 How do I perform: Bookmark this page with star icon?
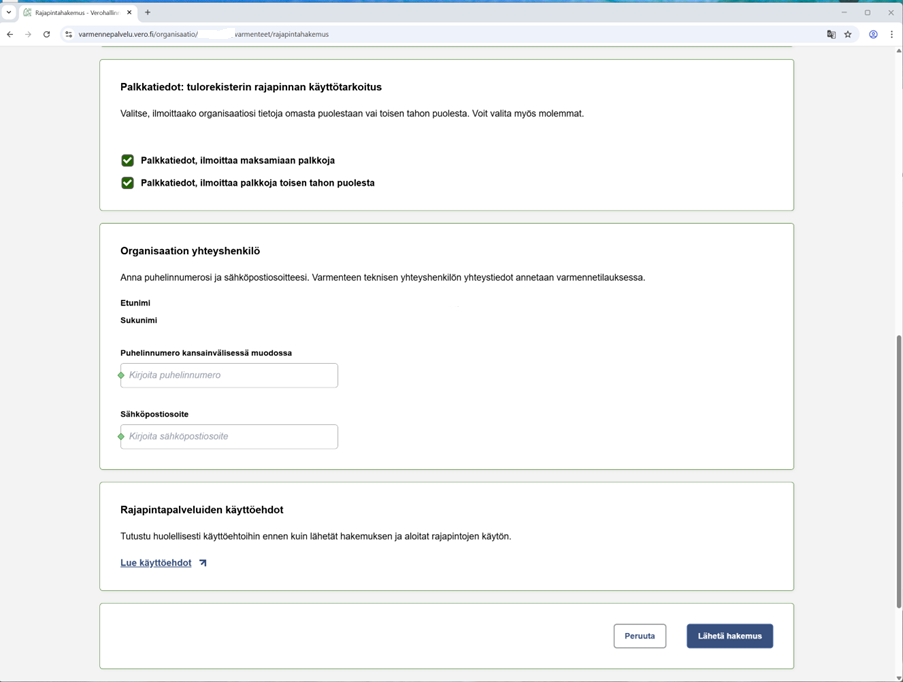pyautogui.click(x=848, y=34)
